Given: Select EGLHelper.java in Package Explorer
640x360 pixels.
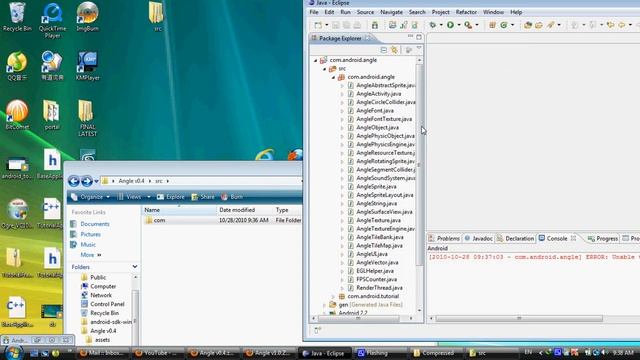Looking at the screenshot, I should tap(375, 271).
